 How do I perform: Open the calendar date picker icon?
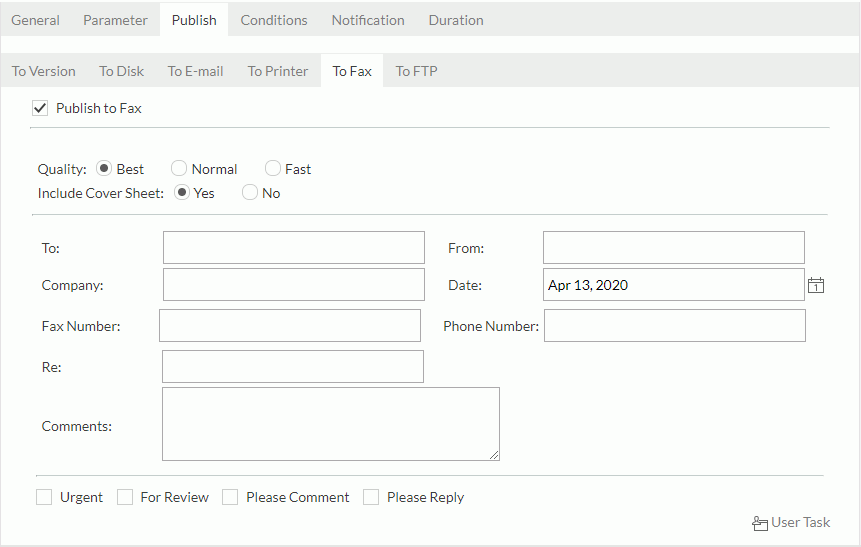tap(816, 286)
